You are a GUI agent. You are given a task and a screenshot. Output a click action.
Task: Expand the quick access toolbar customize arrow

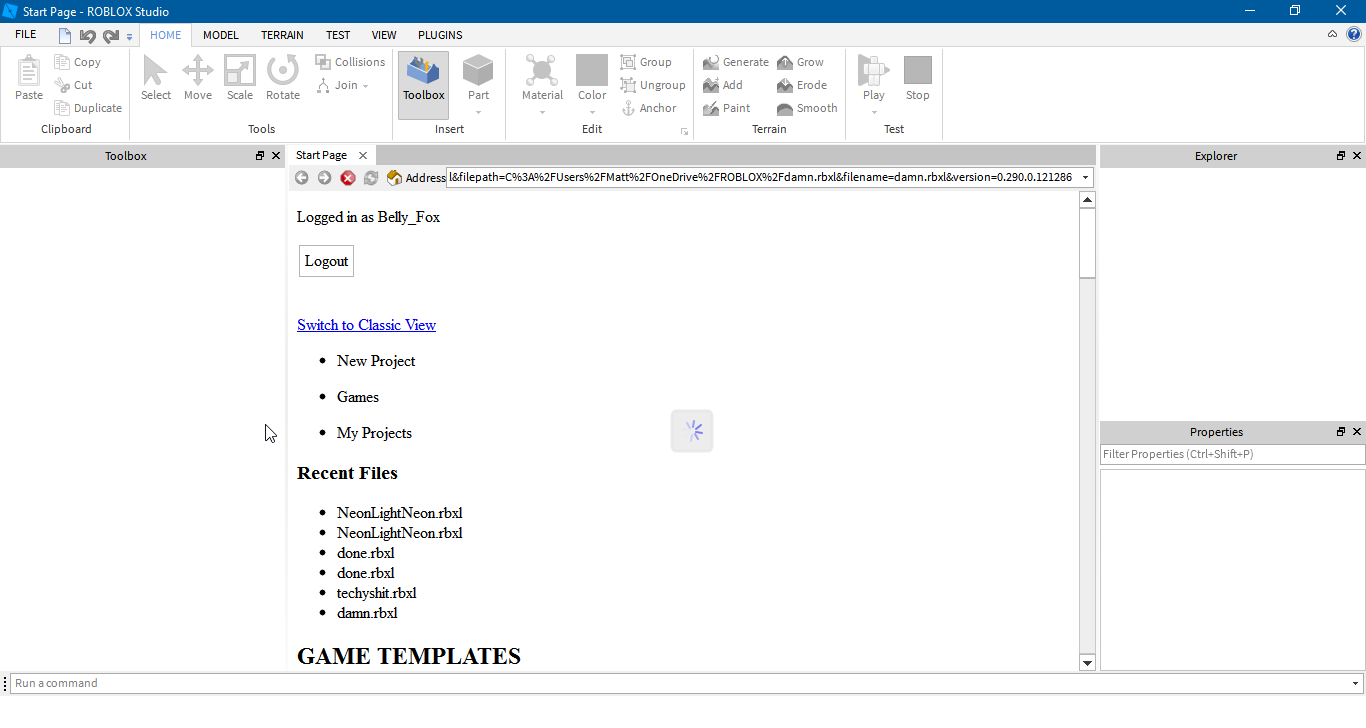coord(129,37)
